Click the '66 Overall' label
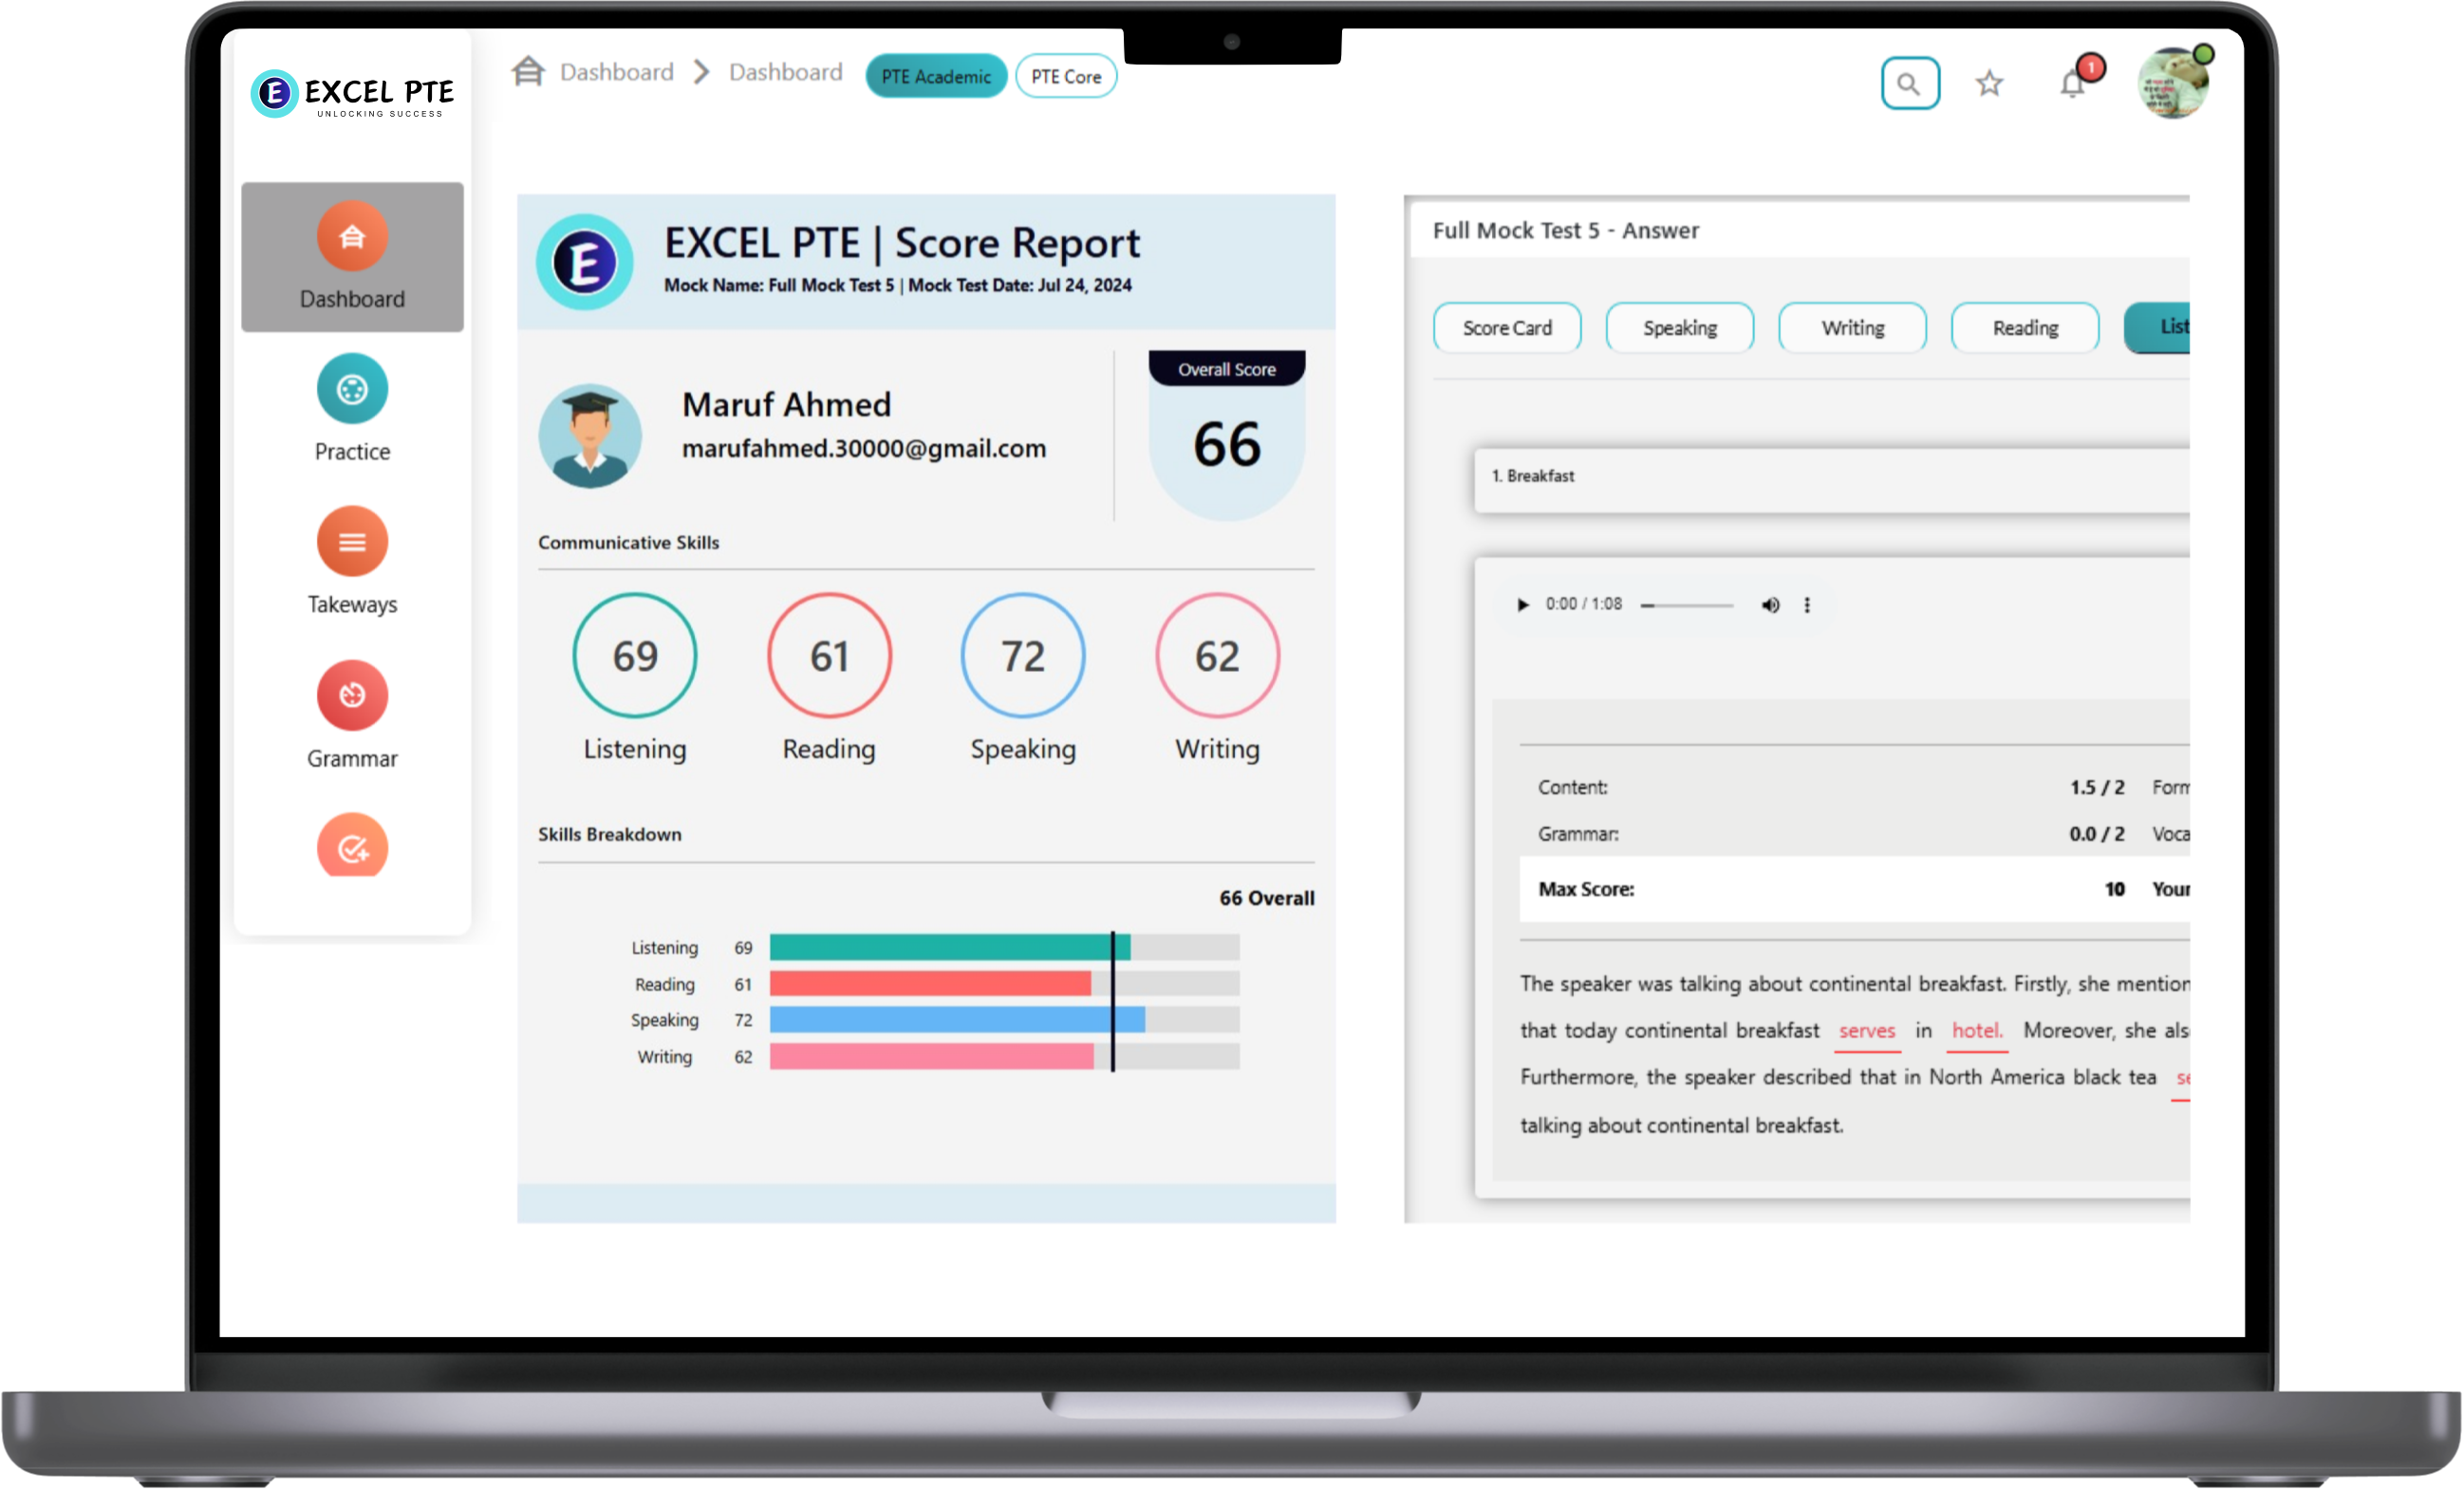 pyautogui.click(x=1267, y=899)
